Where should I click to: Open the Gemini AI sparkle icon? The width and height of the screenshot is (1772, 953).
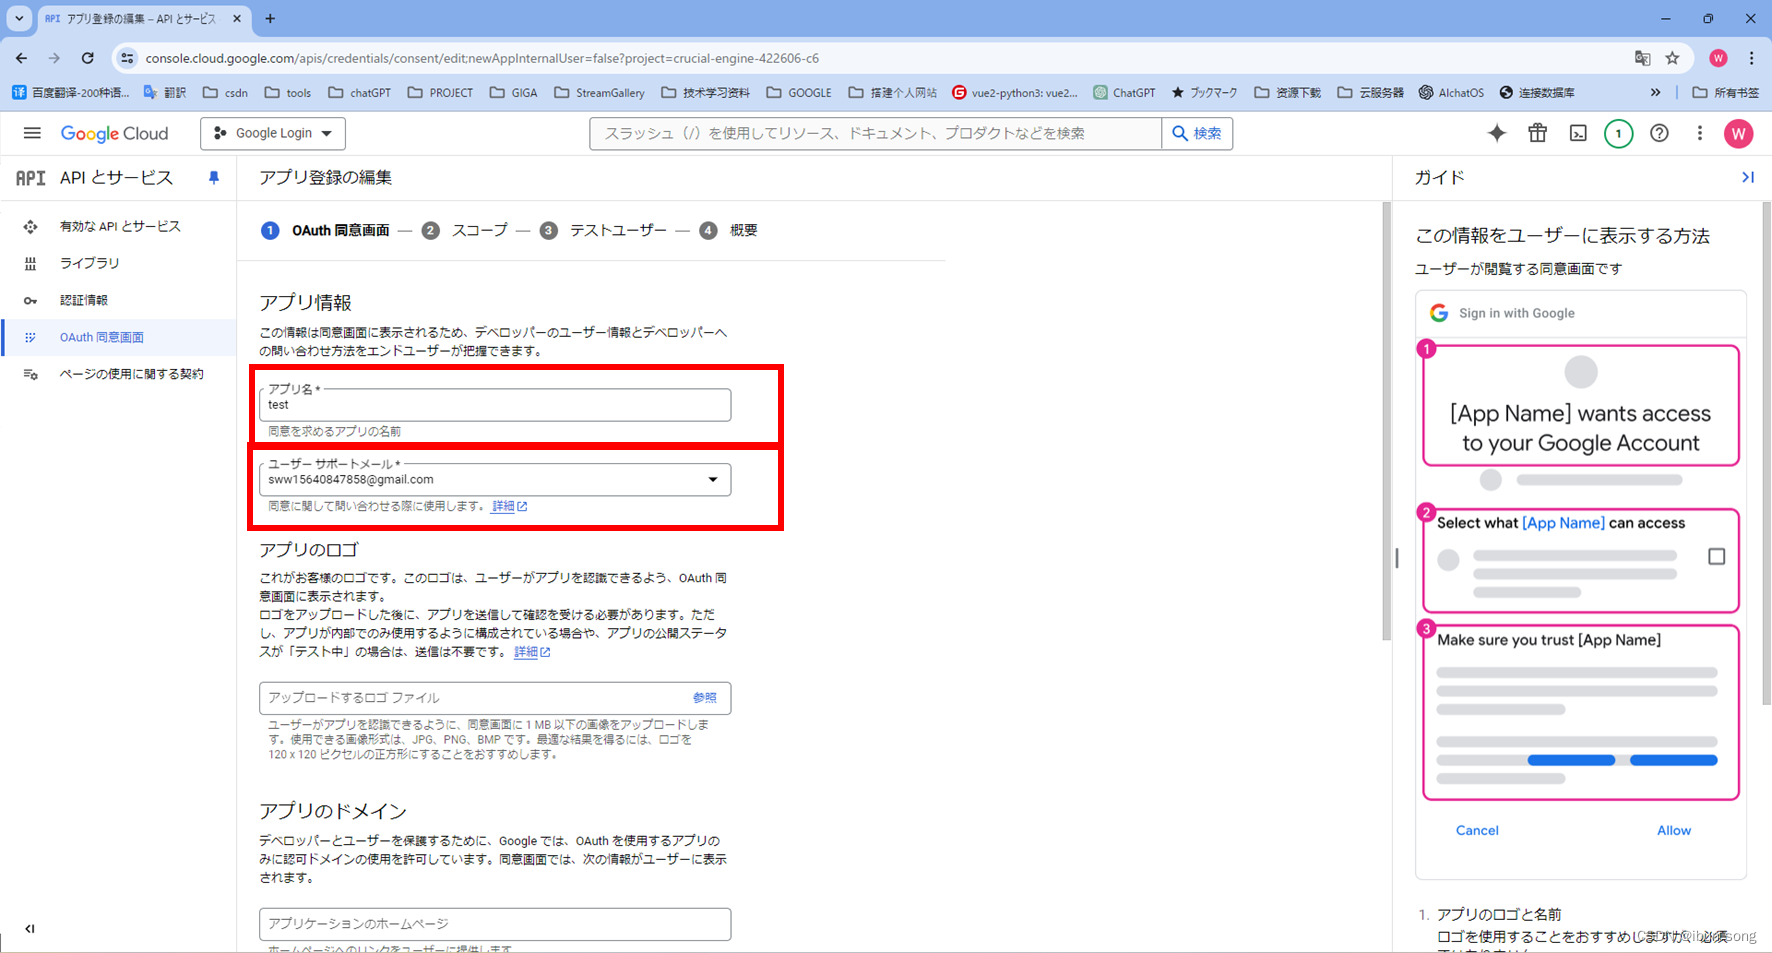tap(1496, 133)
